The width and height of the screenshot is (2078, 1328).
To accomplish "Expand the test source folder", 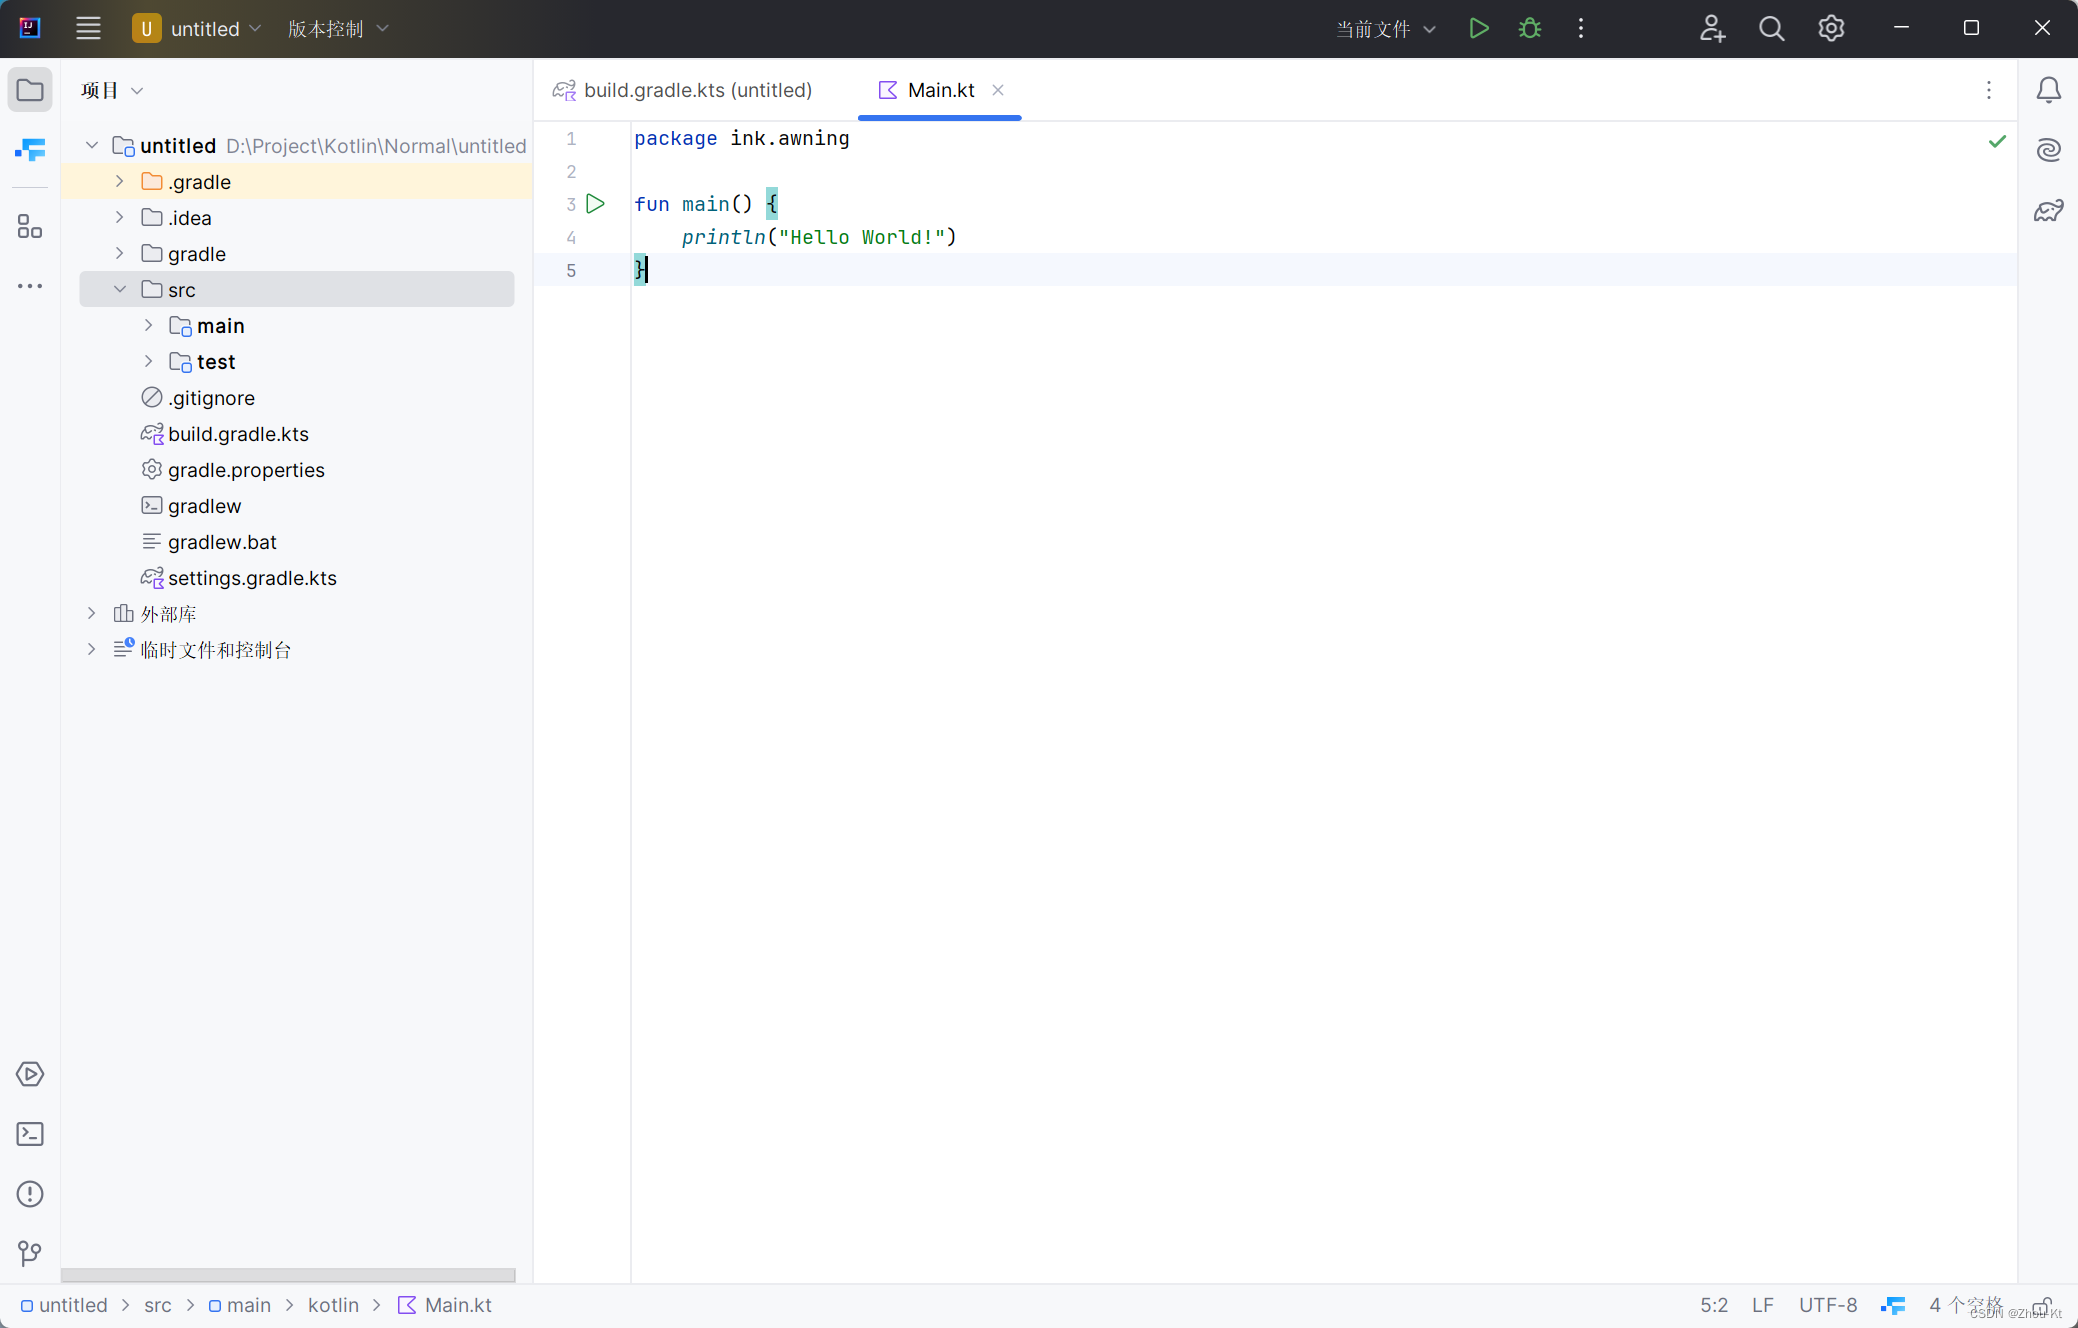I will [x=148, y=362].
